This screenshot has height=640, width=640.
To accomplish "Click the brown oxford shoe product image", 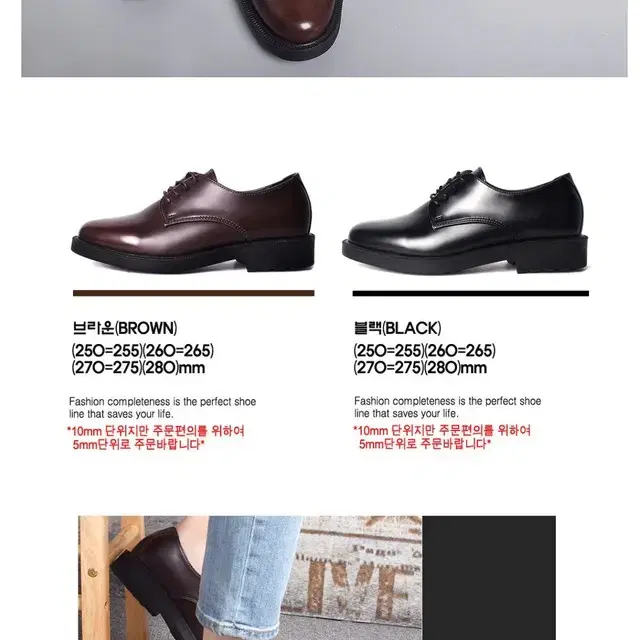I will click(193, 221).
